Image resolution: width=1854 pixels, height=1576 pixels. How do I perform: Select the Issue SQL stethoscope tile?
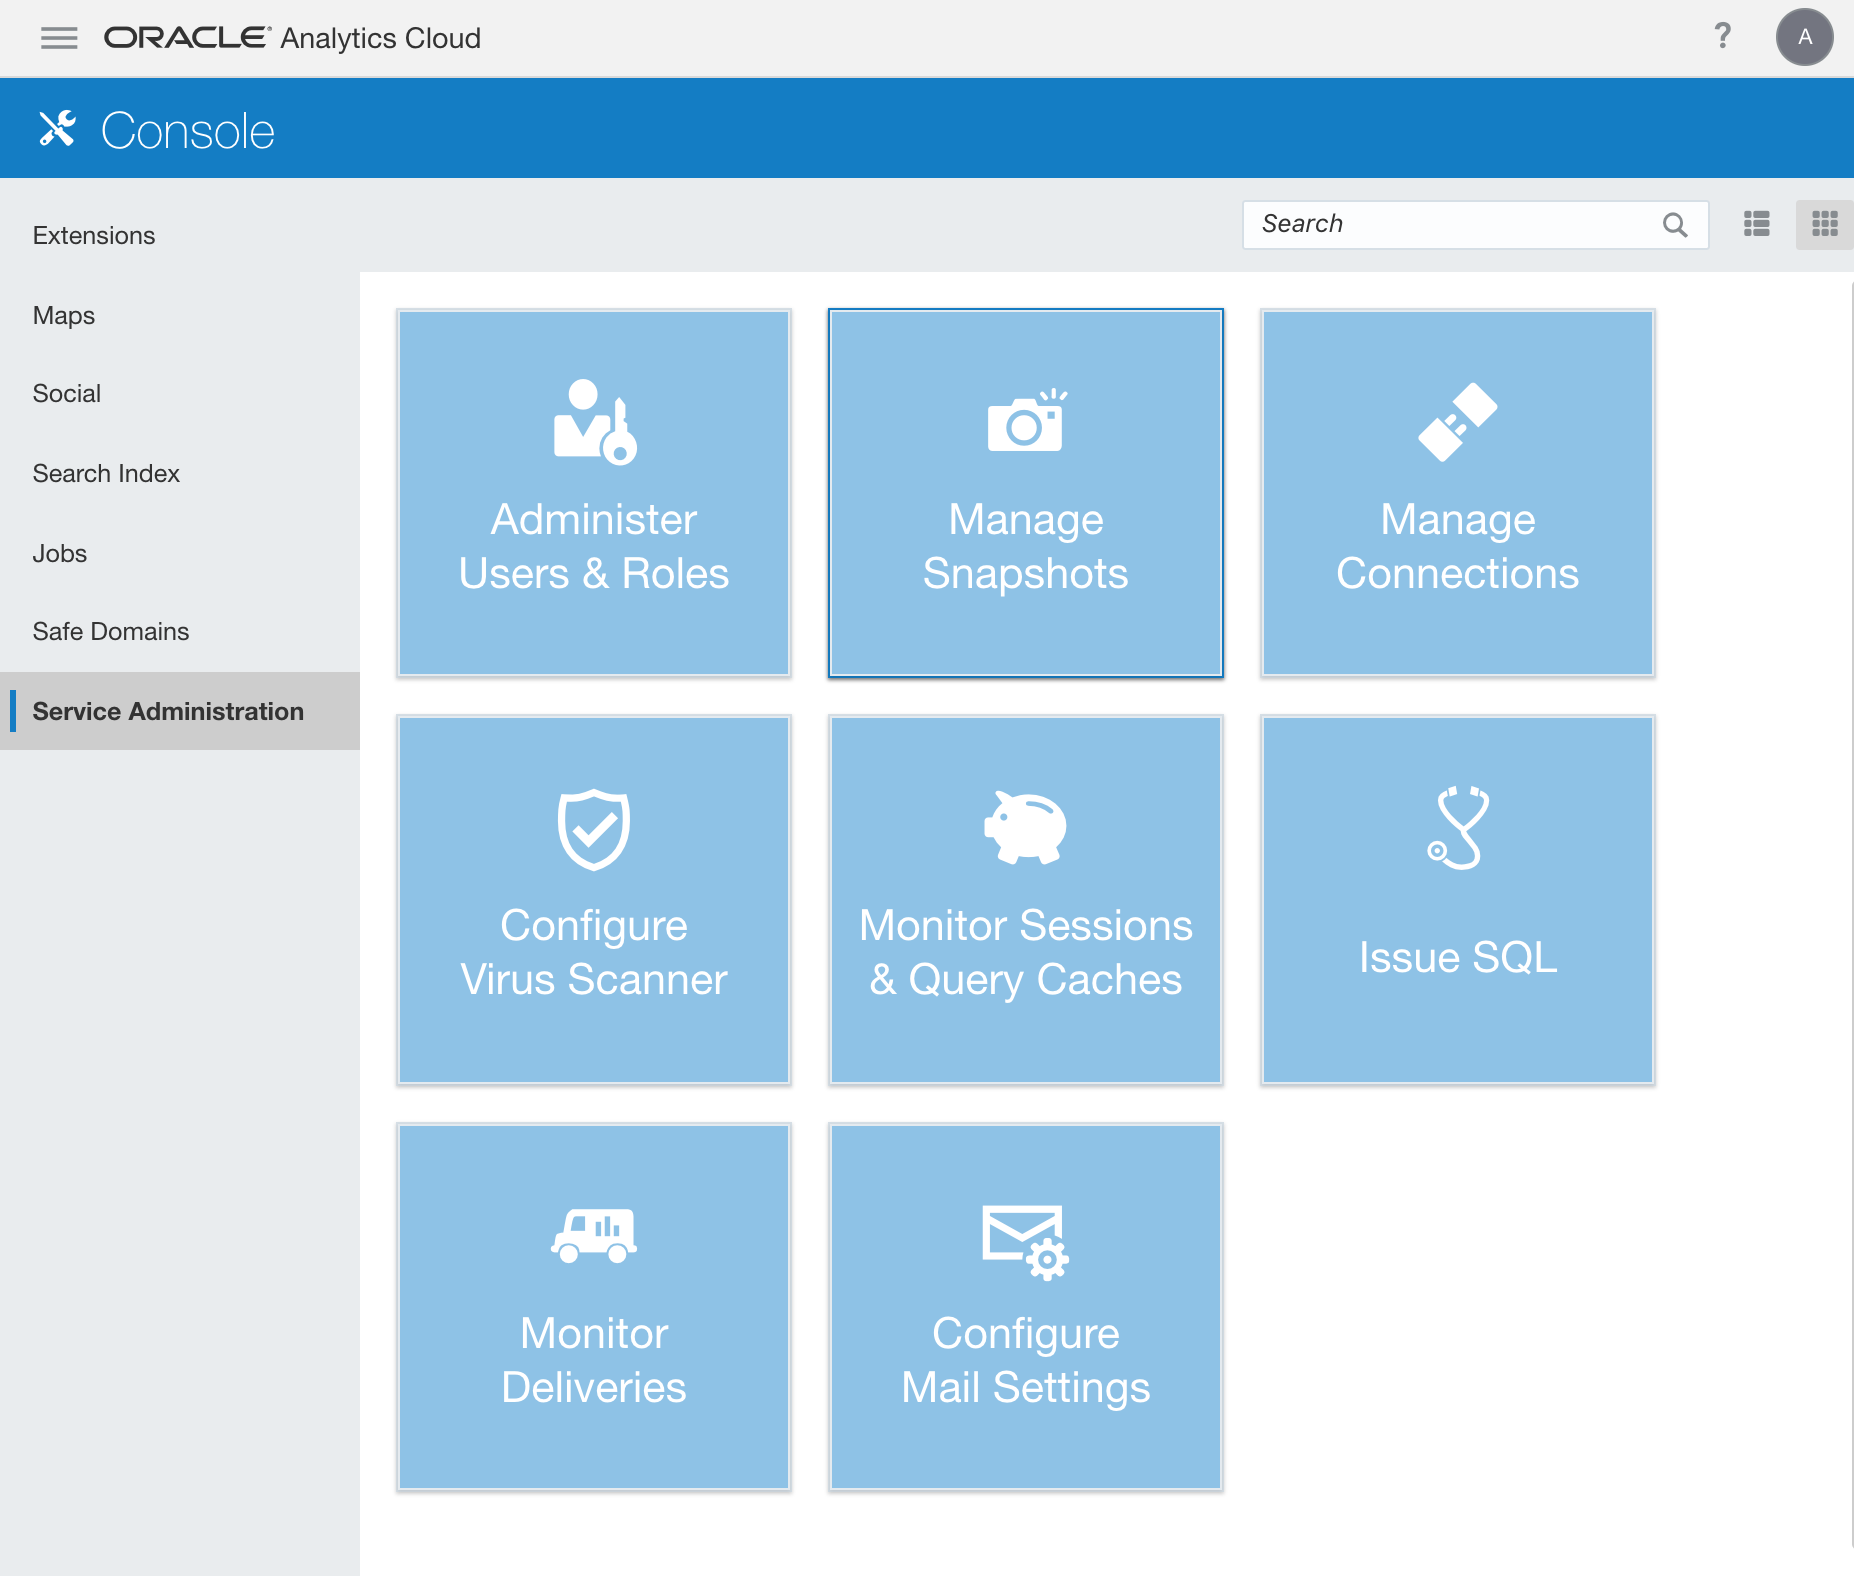tap(1457, 899)
